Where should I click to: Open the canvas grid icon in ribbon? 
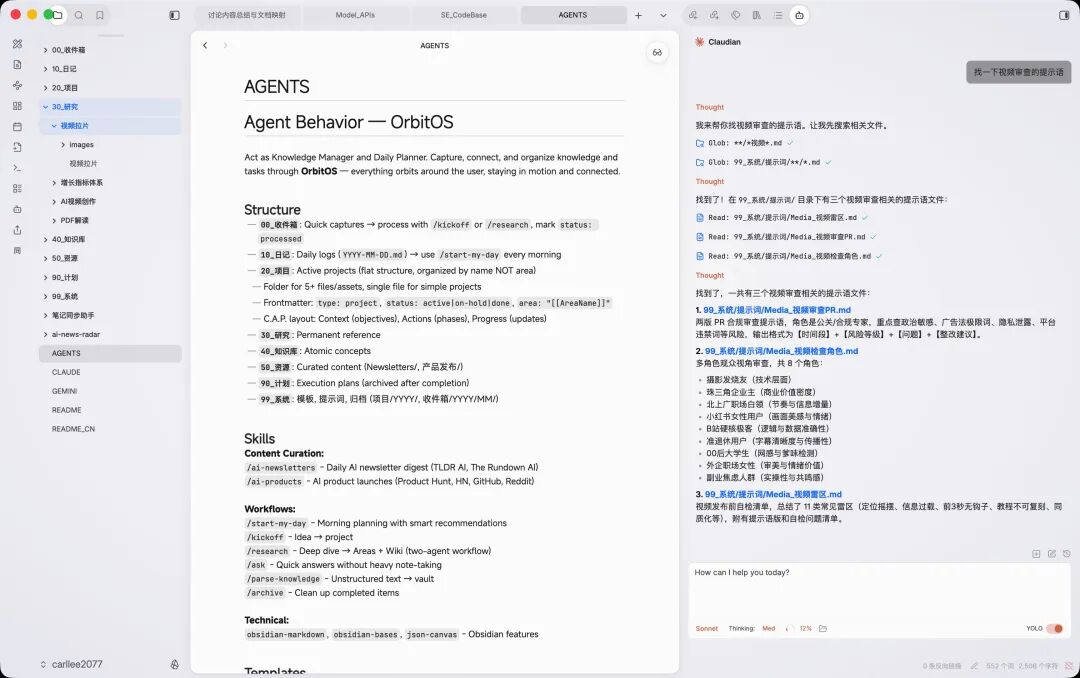(17, 105)
